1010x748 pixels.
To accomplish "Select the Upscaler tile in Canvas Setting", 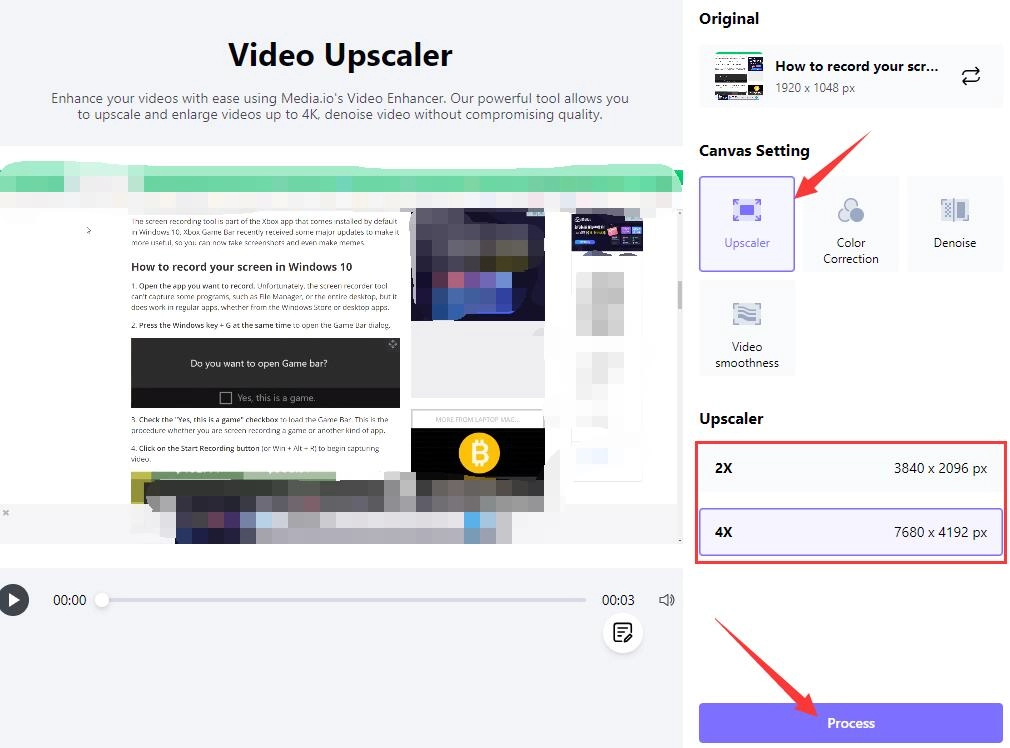I will (x=747, y=223).
